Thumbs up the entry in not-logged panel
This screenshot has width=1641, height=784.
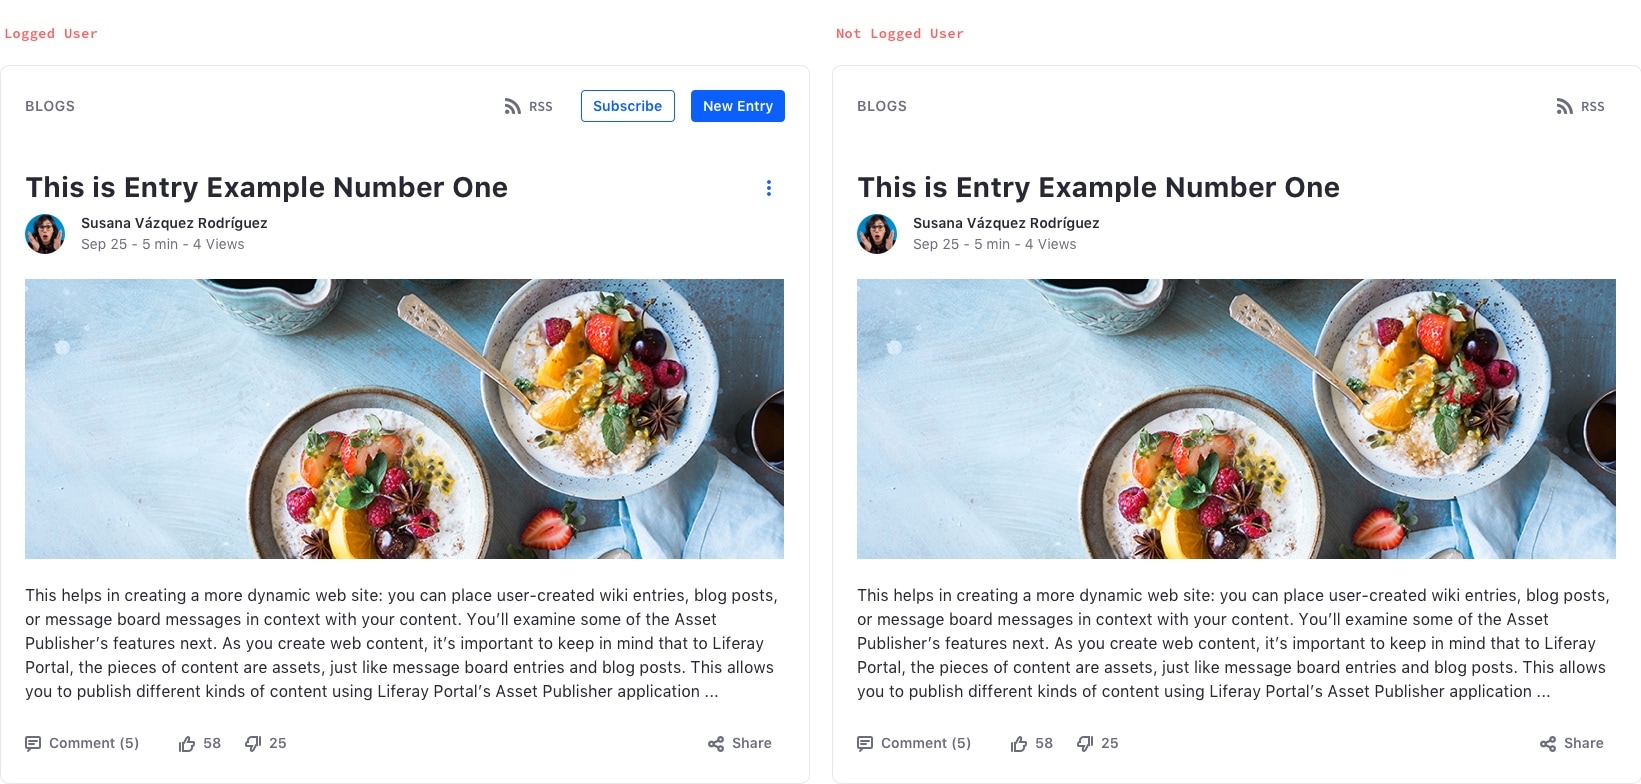[x=1019, y=744]
